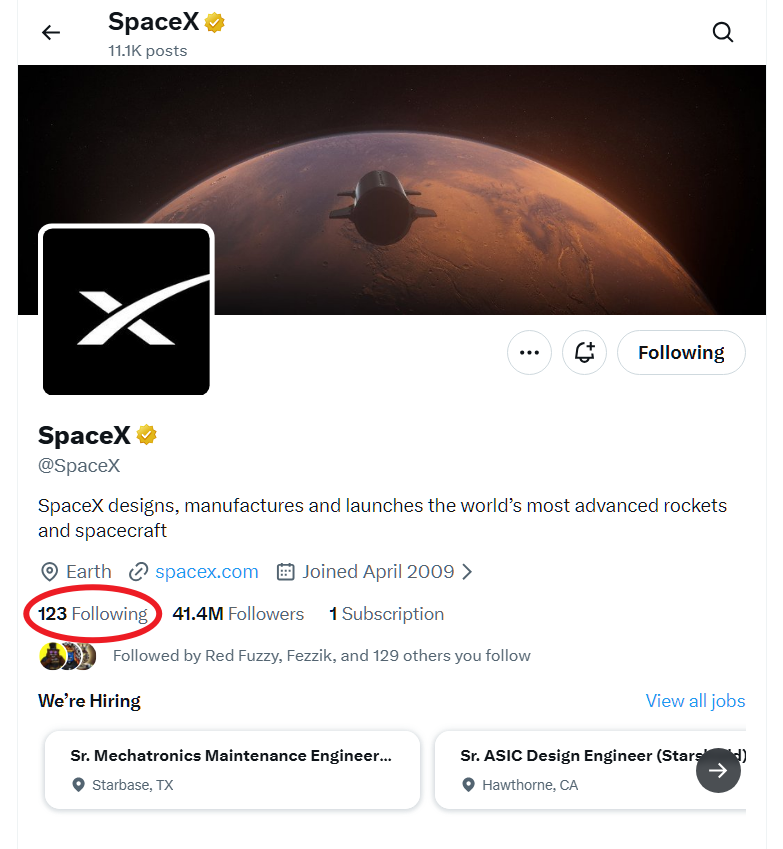The width and height of the screenshot is (783, 849).
Task: Open the Sr. Mechatronics Maintenance Engineer job card
Action: point(232,769)
